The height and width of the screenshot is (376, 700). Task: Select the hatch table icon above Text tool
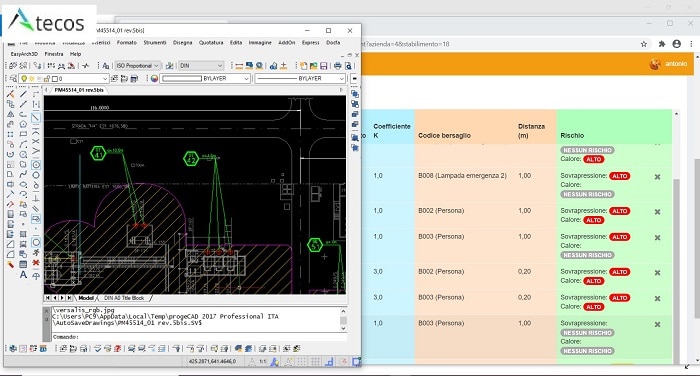(23, 264)
